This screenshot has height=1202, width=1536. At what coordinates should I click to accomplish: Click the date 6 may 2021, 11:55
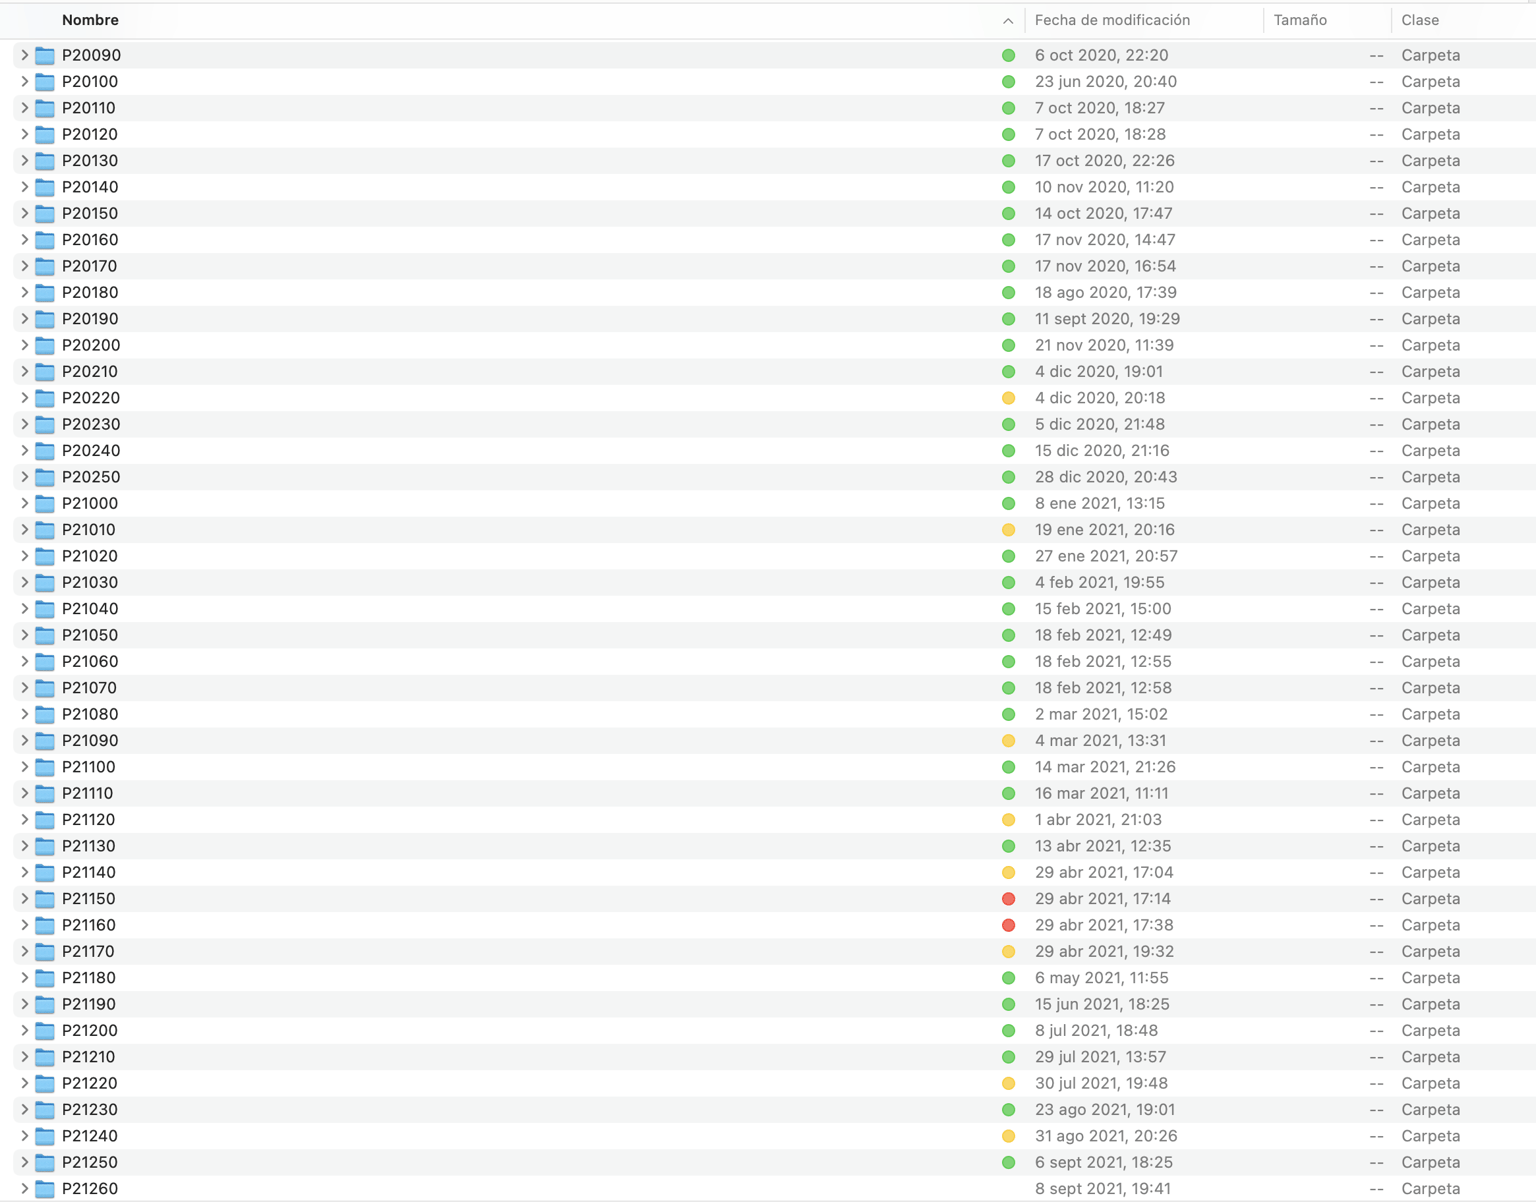1101,977
